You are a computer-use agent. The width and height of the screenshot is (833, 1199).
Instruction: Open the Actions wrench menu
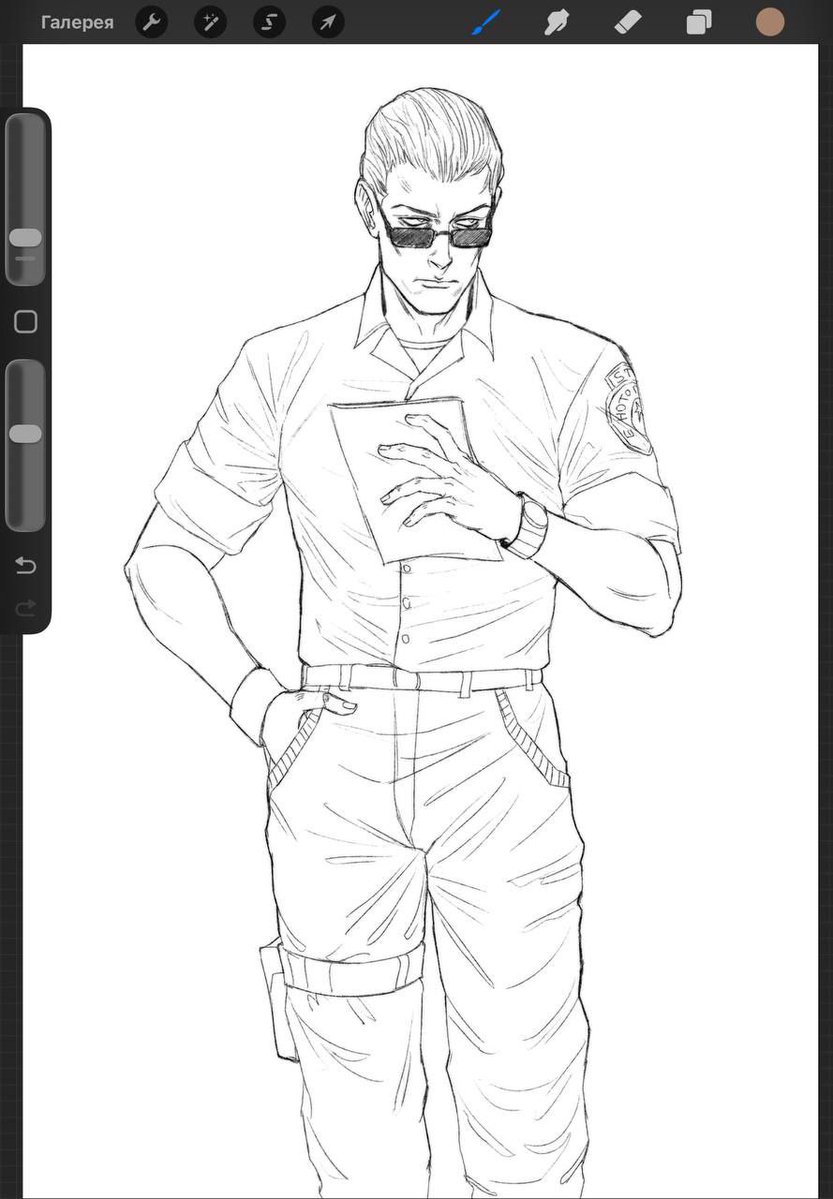151,22
